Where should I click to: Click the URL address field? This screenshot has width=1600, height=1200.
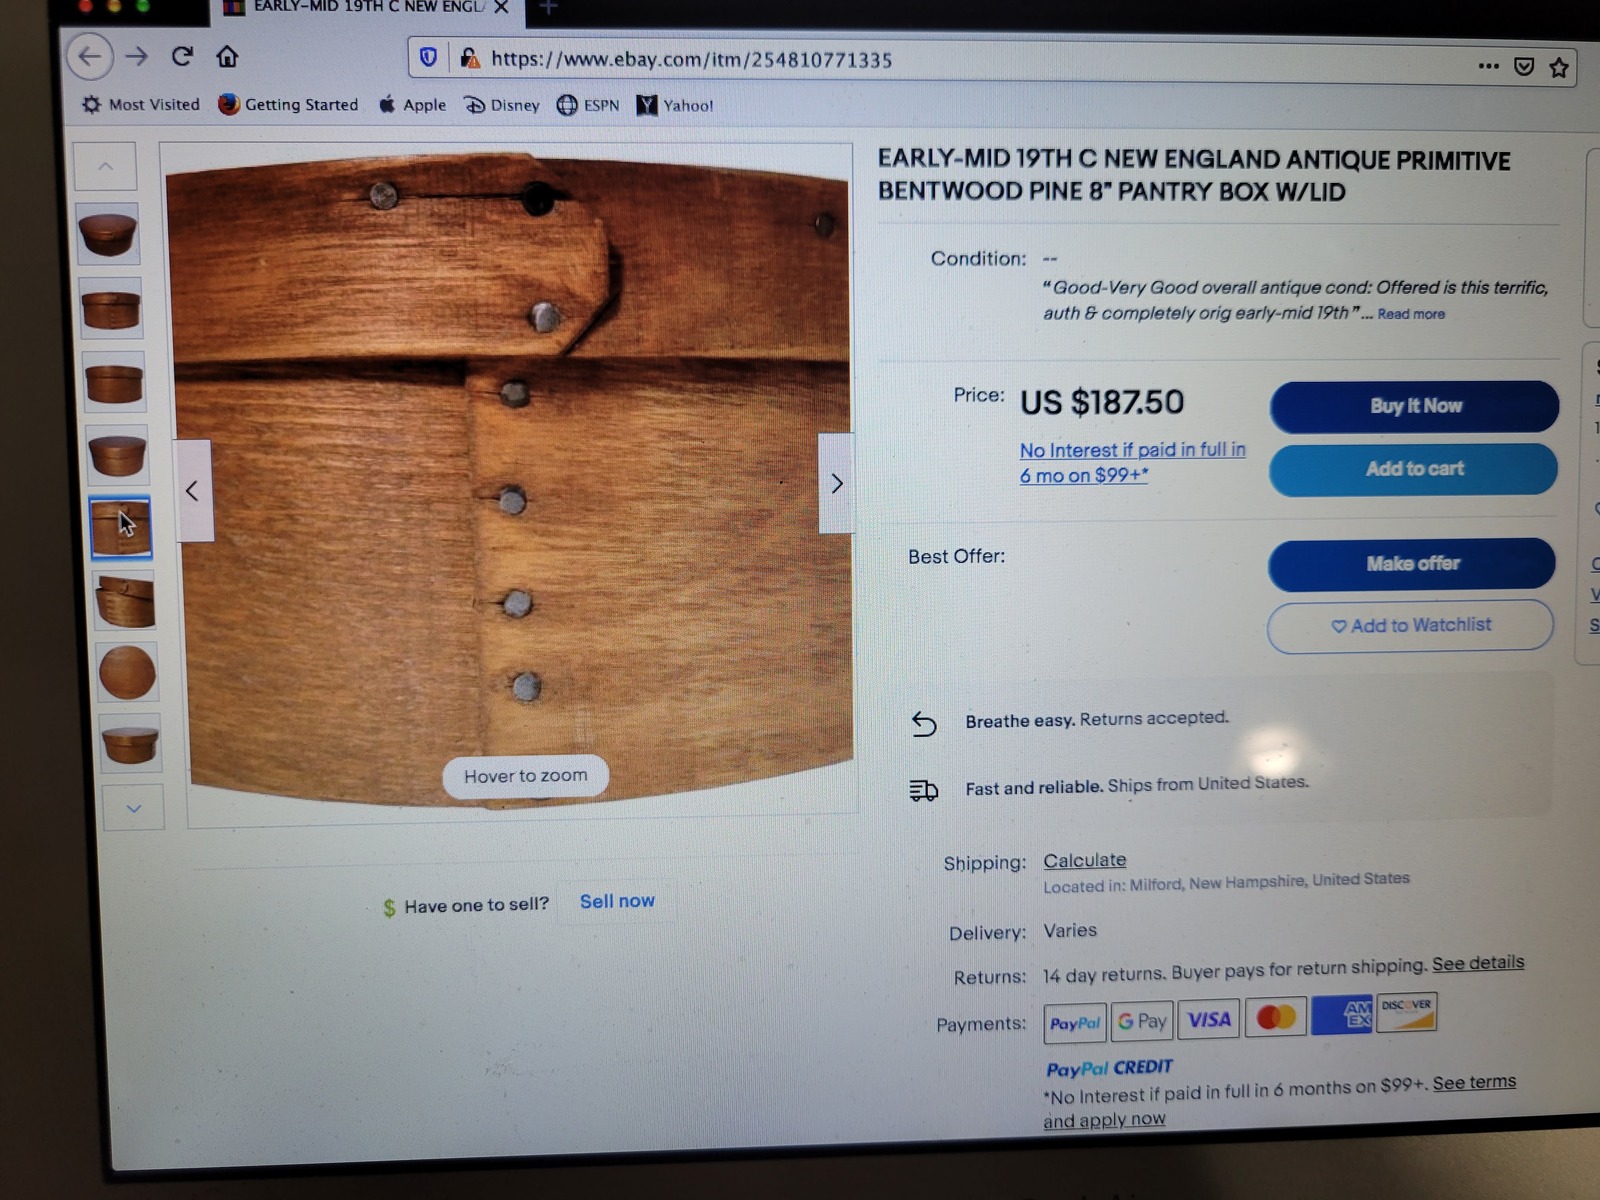[x=940, y=60]
